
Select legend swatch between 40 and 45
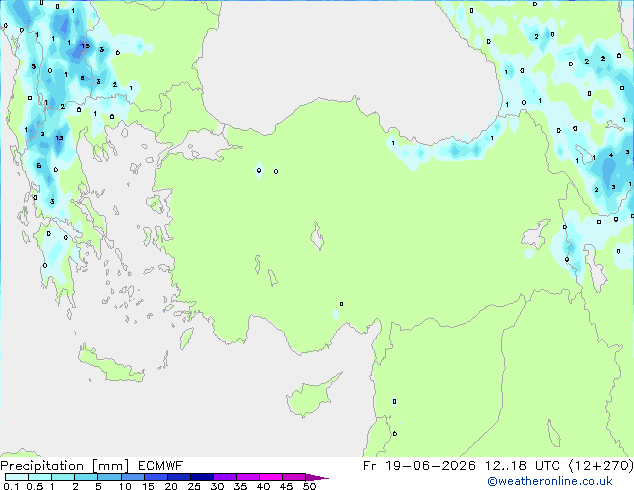pos(271,477)
